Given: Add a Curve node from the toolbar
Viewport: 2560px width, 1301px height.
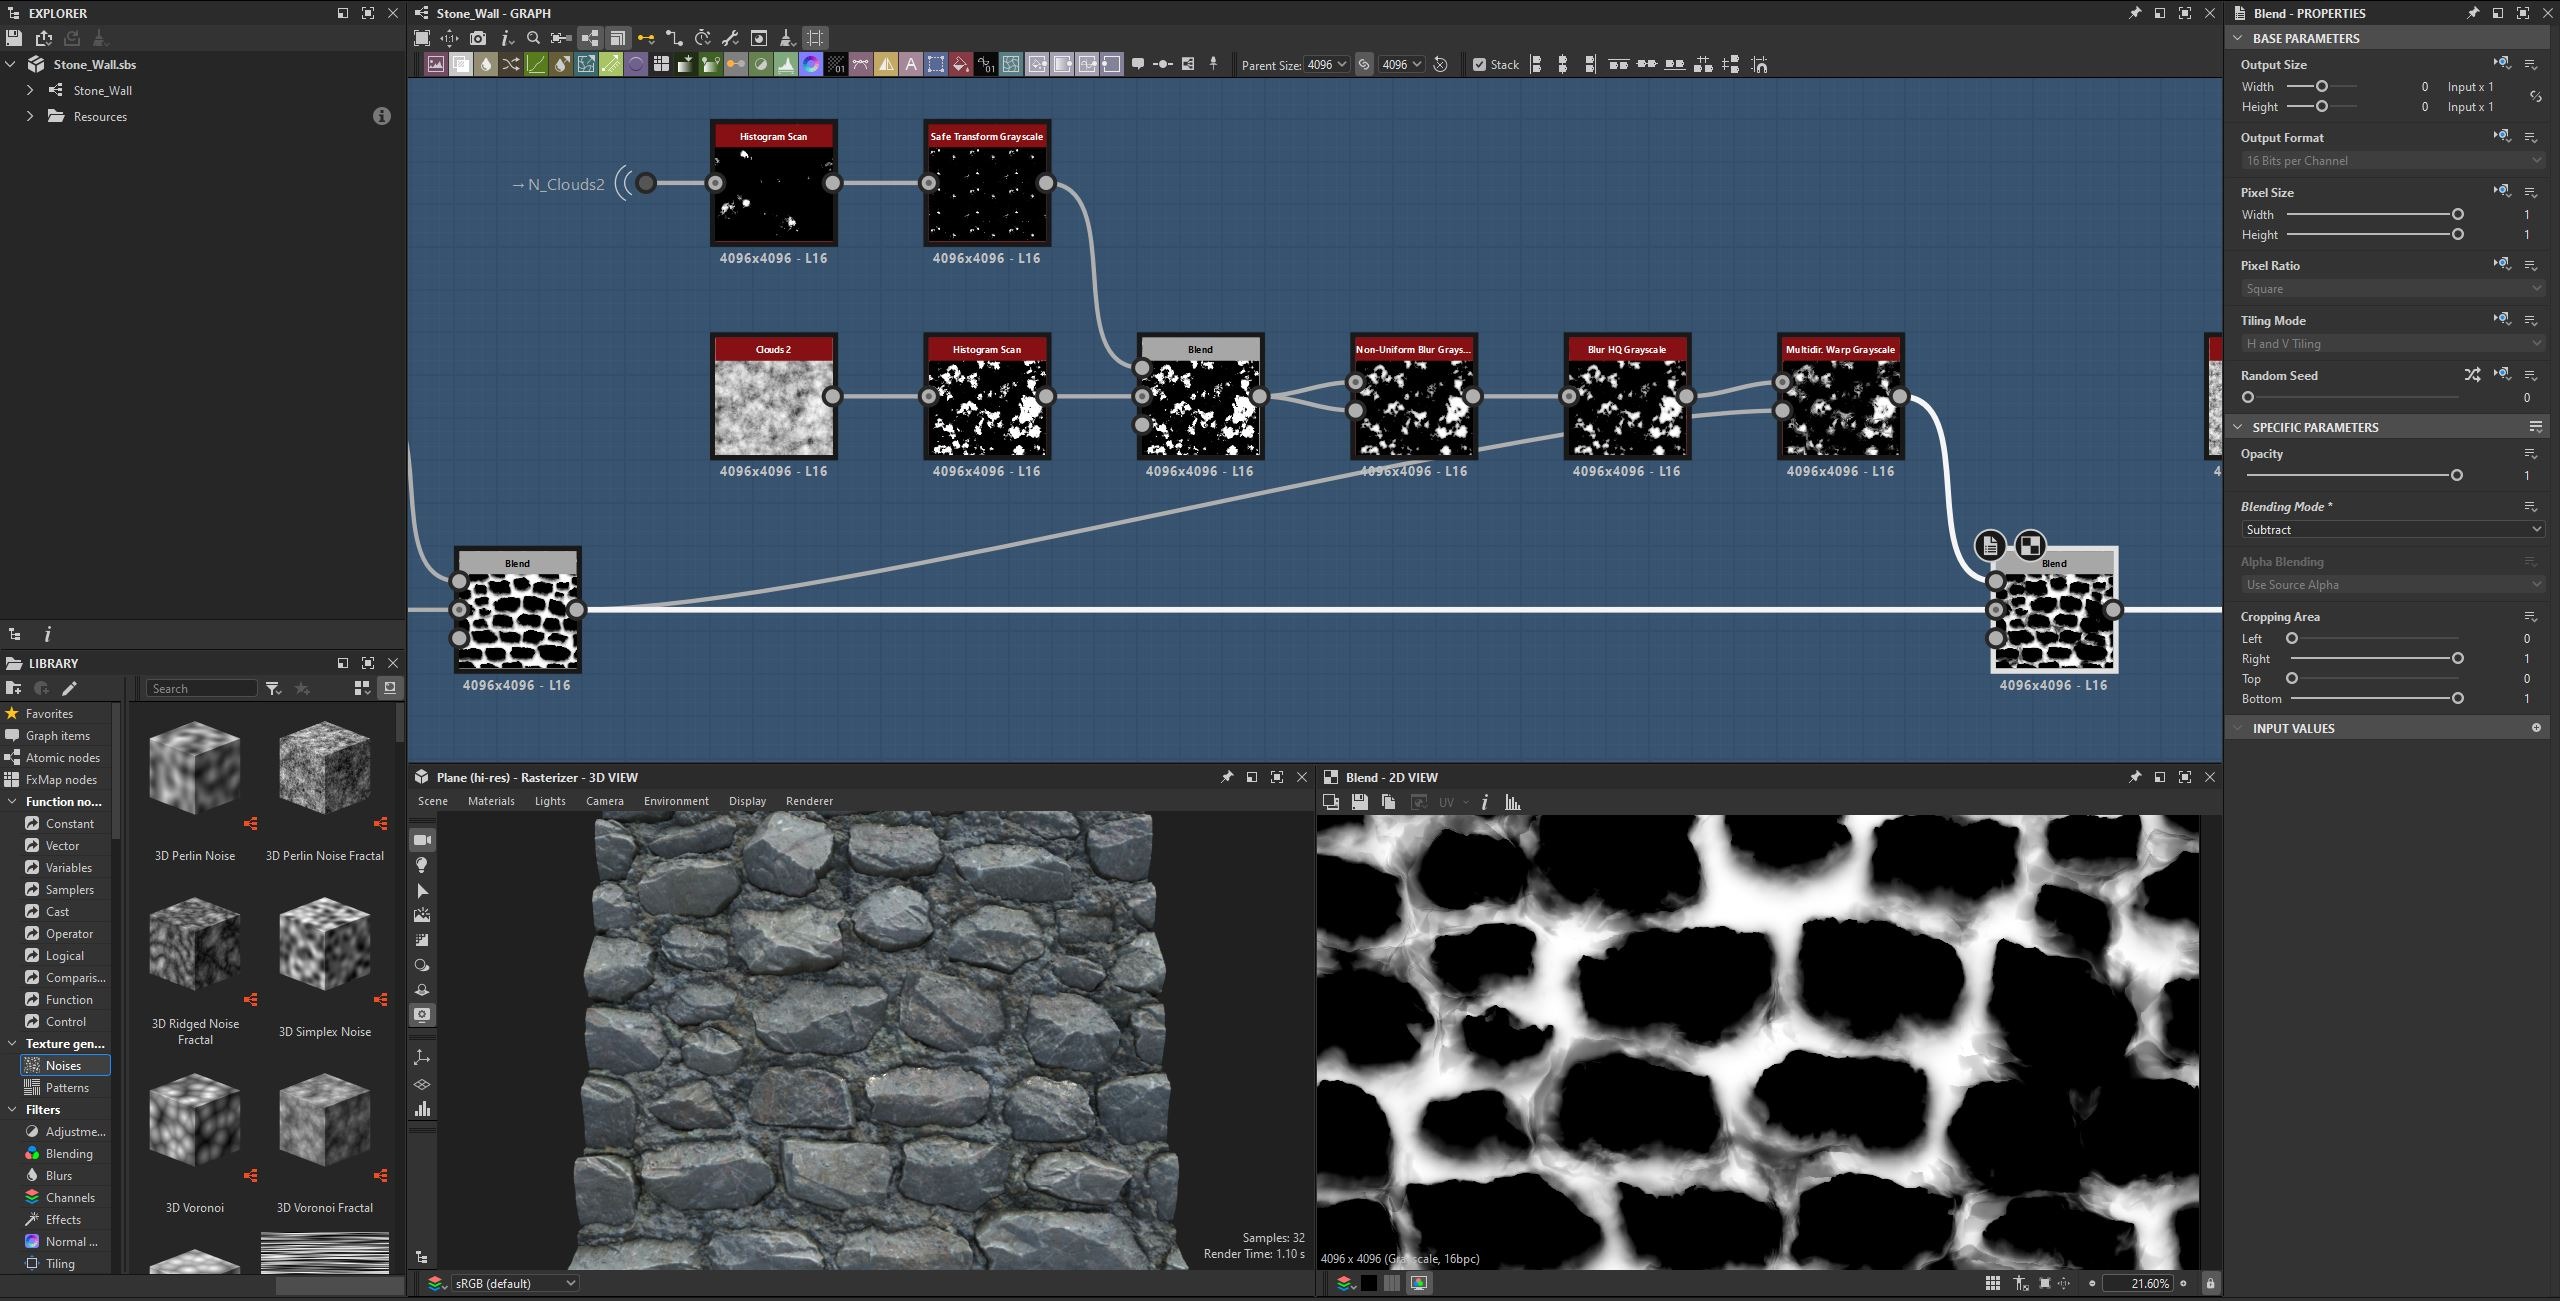Looking at the screenshot, I should (536, 65).
